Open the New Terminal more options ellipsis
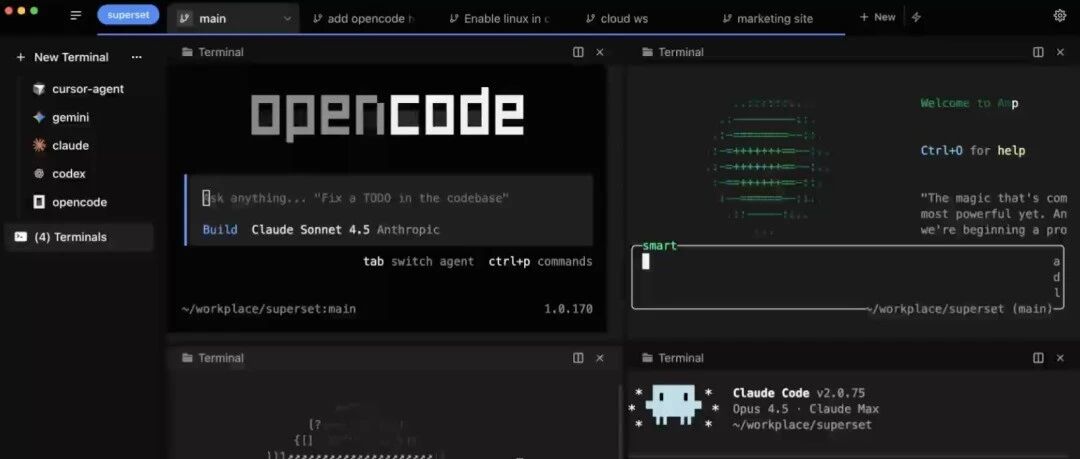 (136, 57)
